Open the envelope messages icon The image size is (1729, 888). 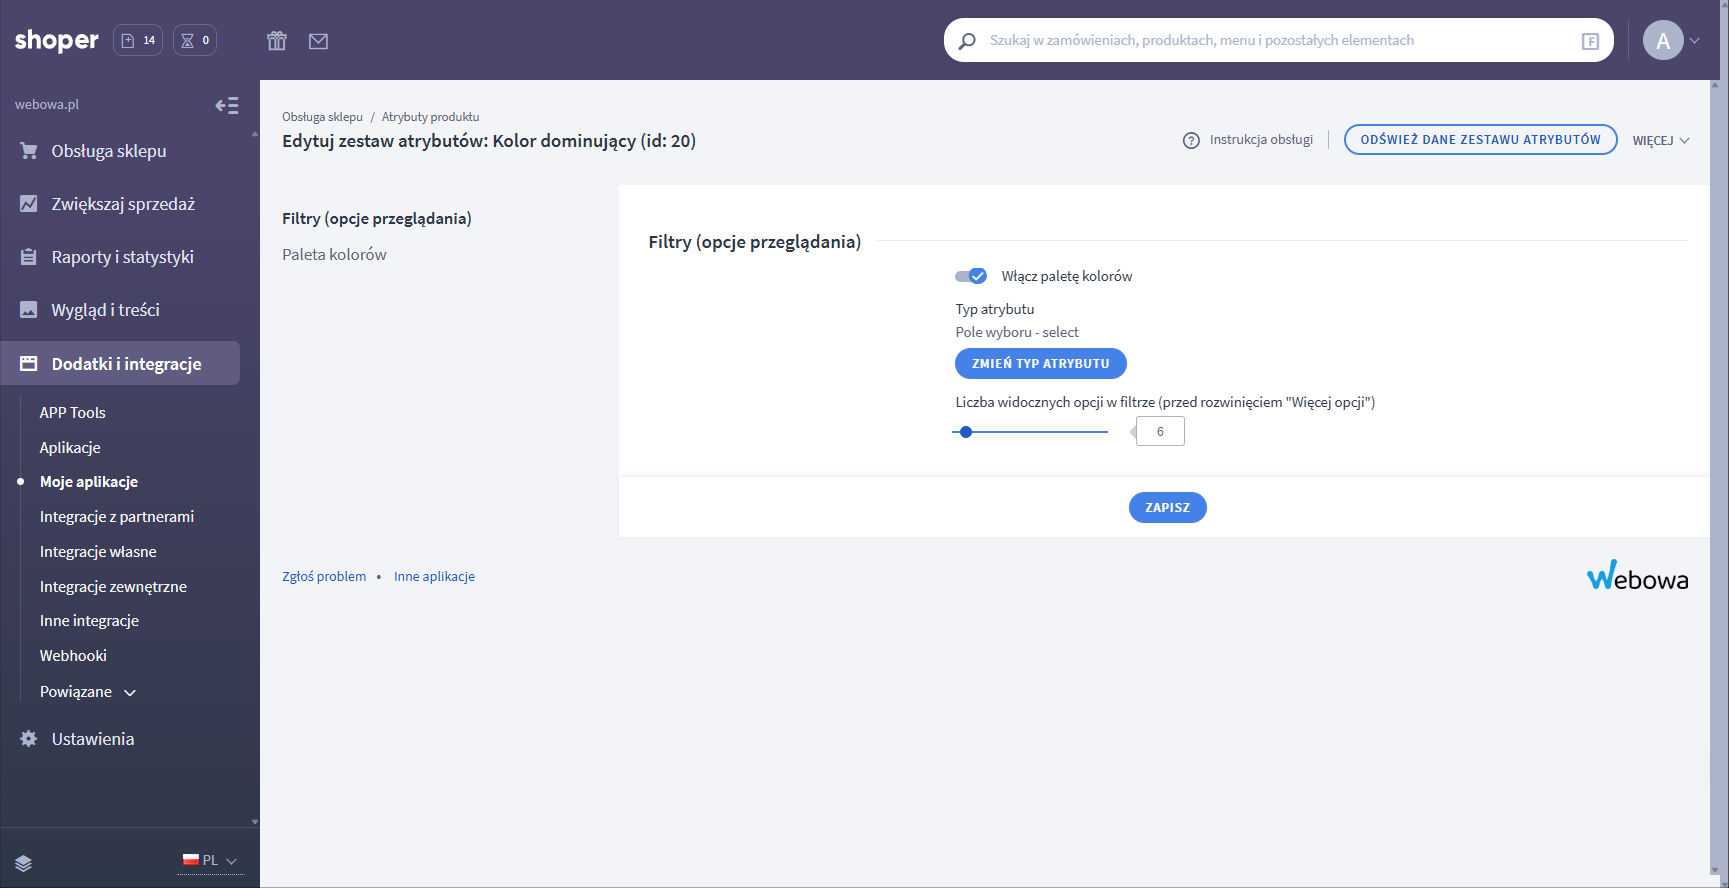coord(318,41)
